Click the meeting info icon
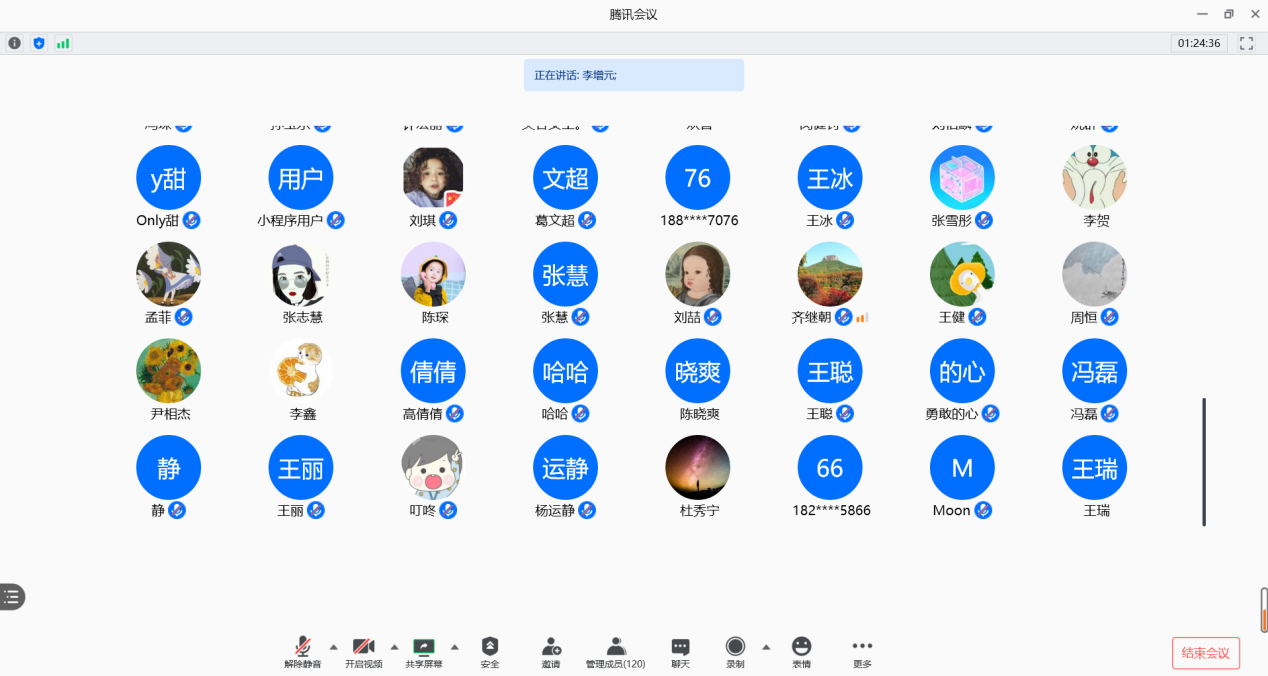1268x676 pixels. click(x=14, y=43)
